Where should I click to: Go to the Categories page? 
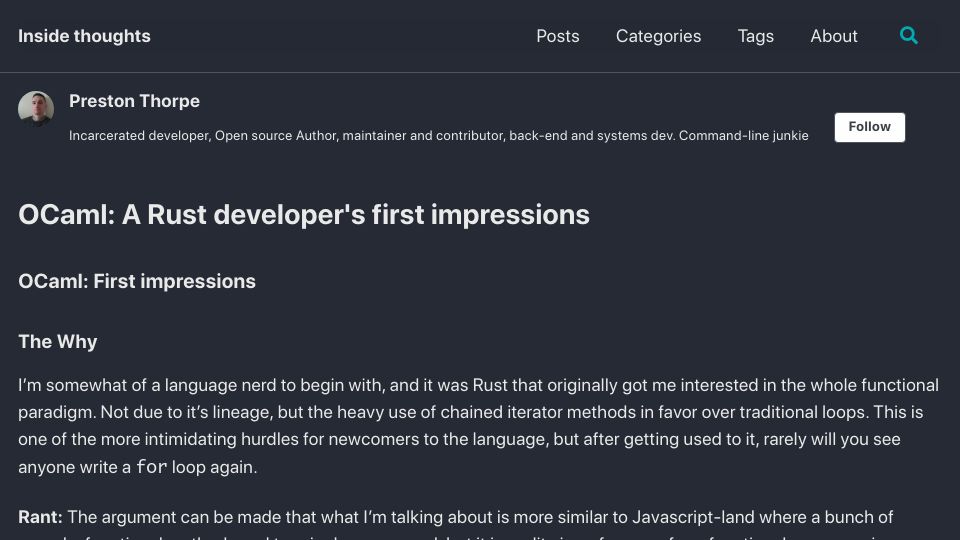(x=658, y=36)
